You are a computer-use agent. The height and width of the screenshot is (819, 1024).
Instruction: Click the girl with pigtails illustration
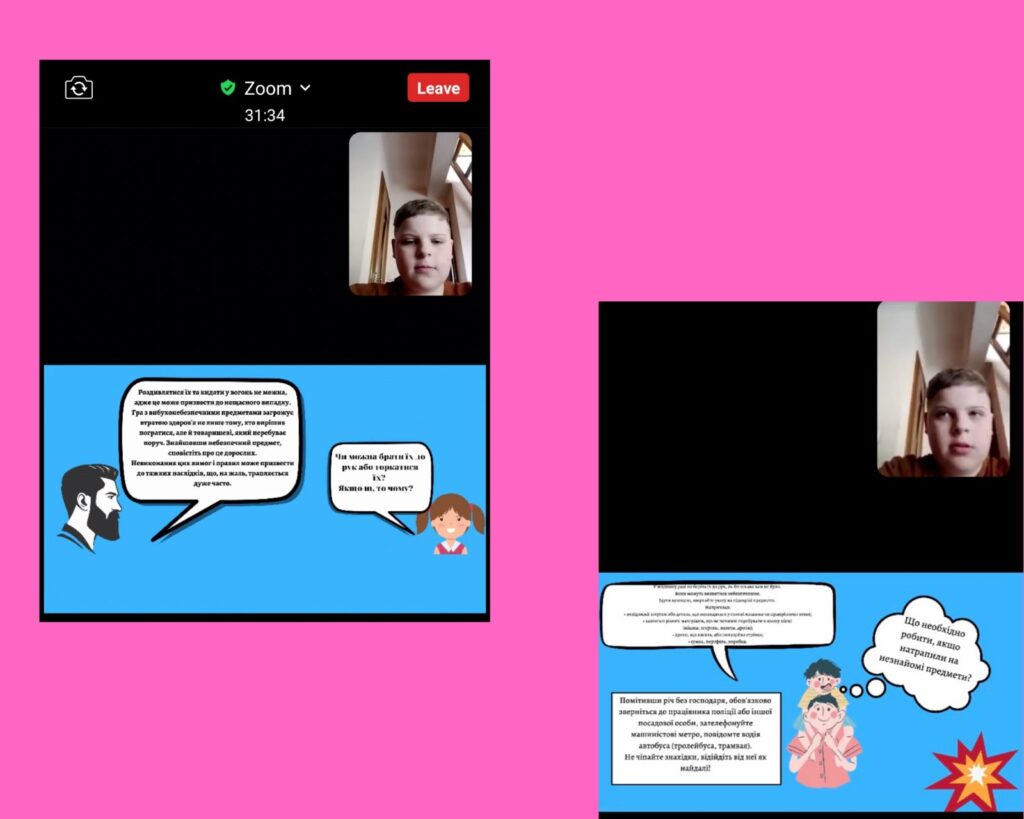(x=450, y=524)
